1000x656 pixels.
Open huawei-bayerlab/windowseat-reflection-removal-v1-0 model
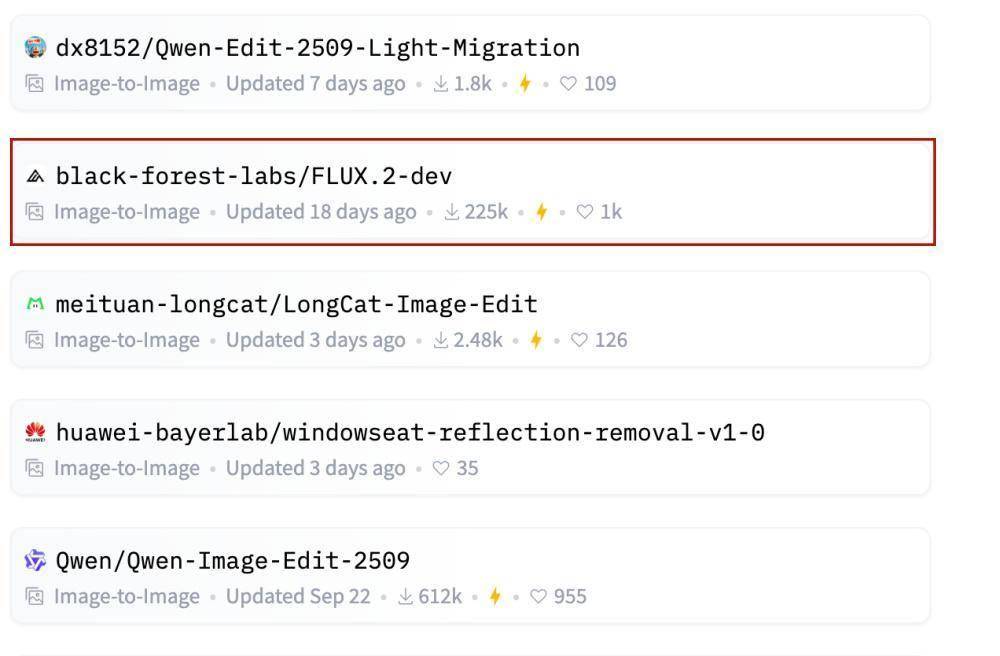(x=410, y=433)
